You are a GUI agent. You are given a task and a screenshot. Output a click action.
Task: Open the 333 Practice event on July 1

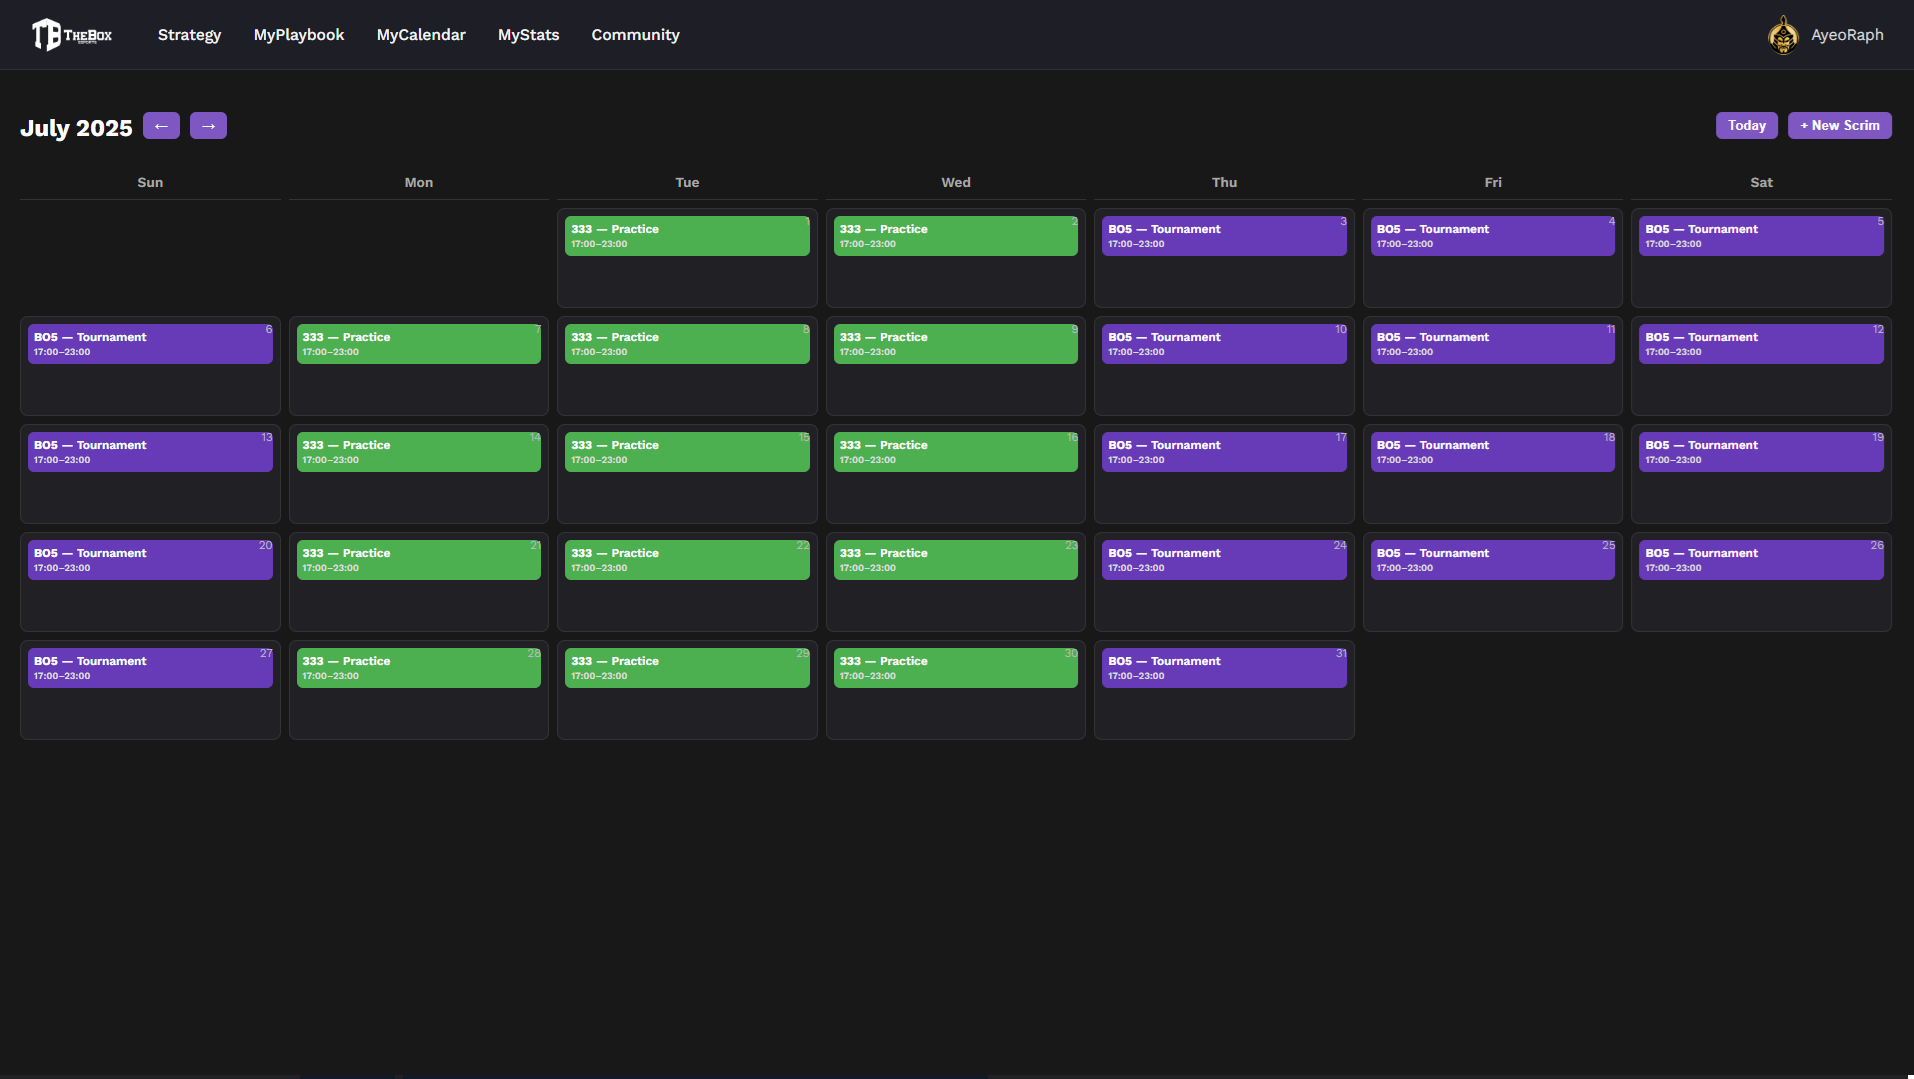[687, 235]
